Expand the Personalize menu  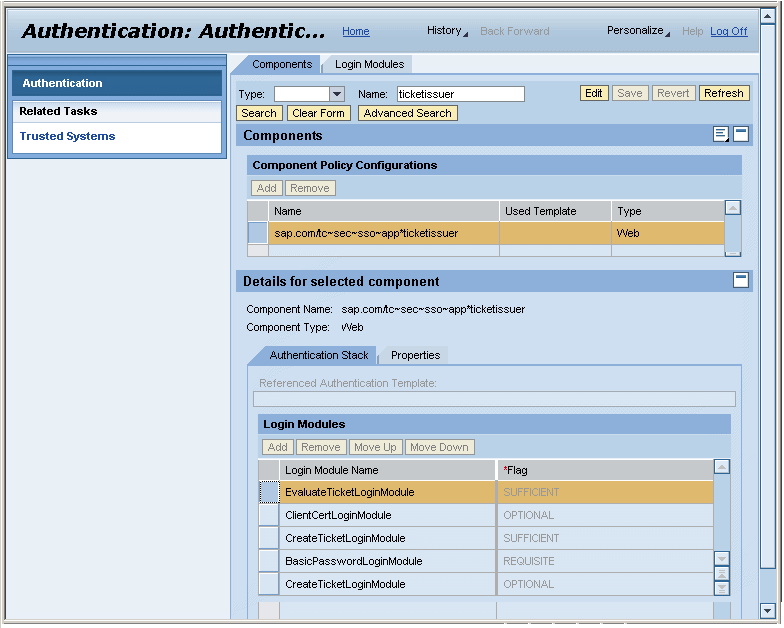(639, 31)
